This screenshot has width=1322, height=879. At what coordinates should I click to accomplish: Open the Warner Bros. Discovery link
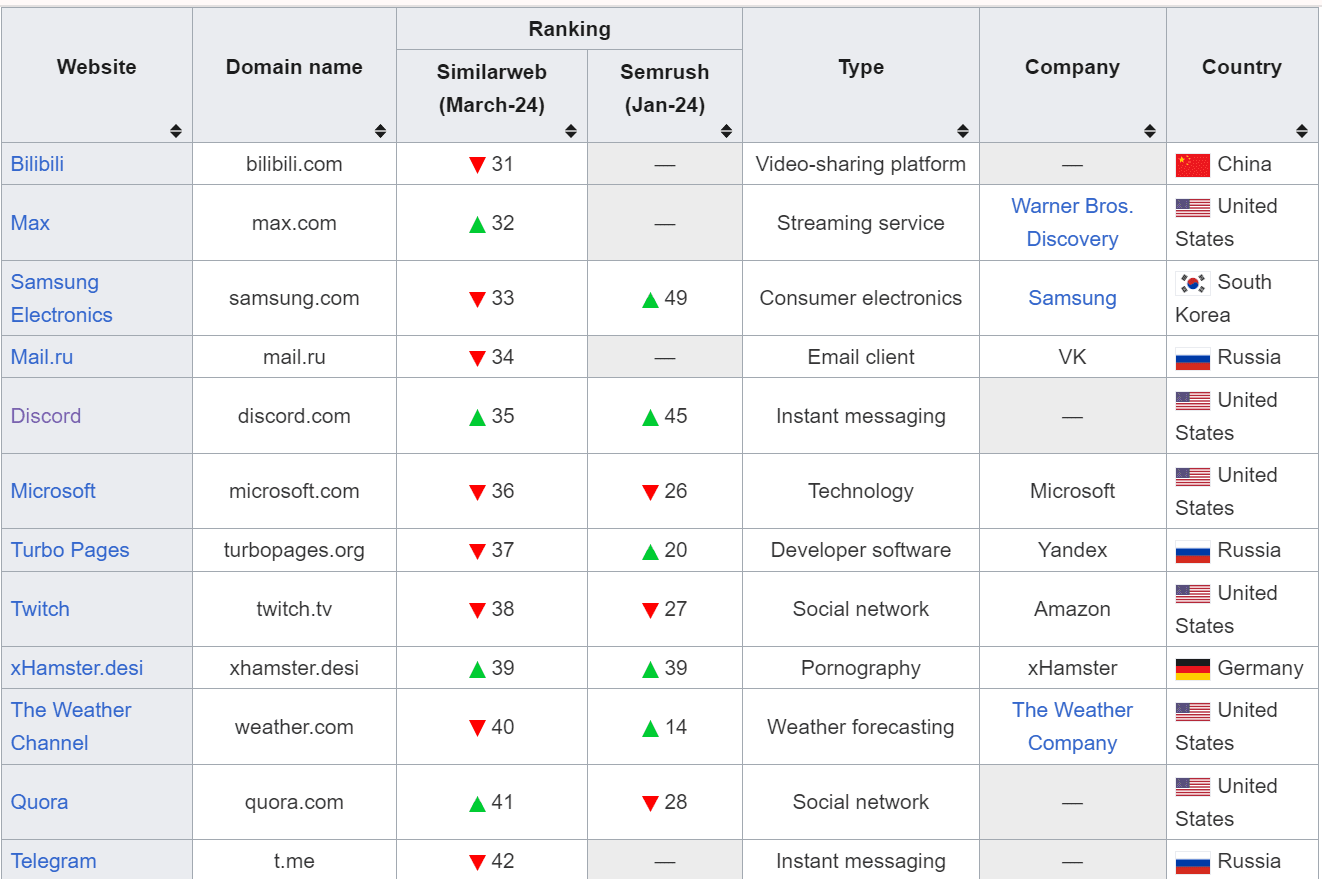pyautogui.click(x=1072, y=222)
